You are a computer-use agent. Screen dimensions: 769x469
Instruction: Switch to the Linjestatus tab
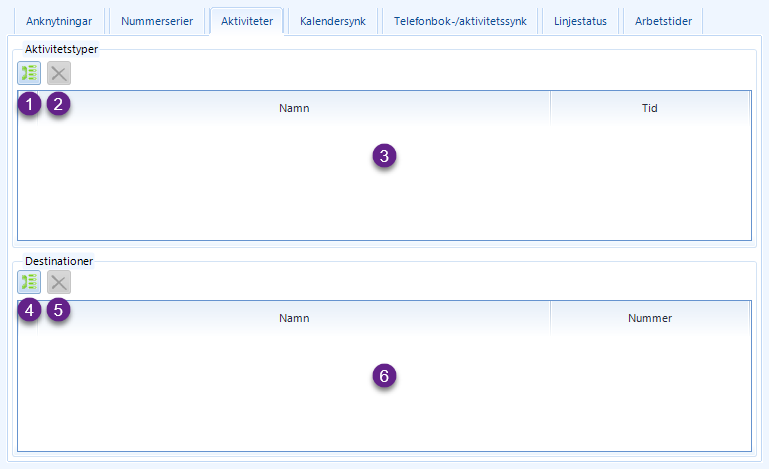(580, 21)
